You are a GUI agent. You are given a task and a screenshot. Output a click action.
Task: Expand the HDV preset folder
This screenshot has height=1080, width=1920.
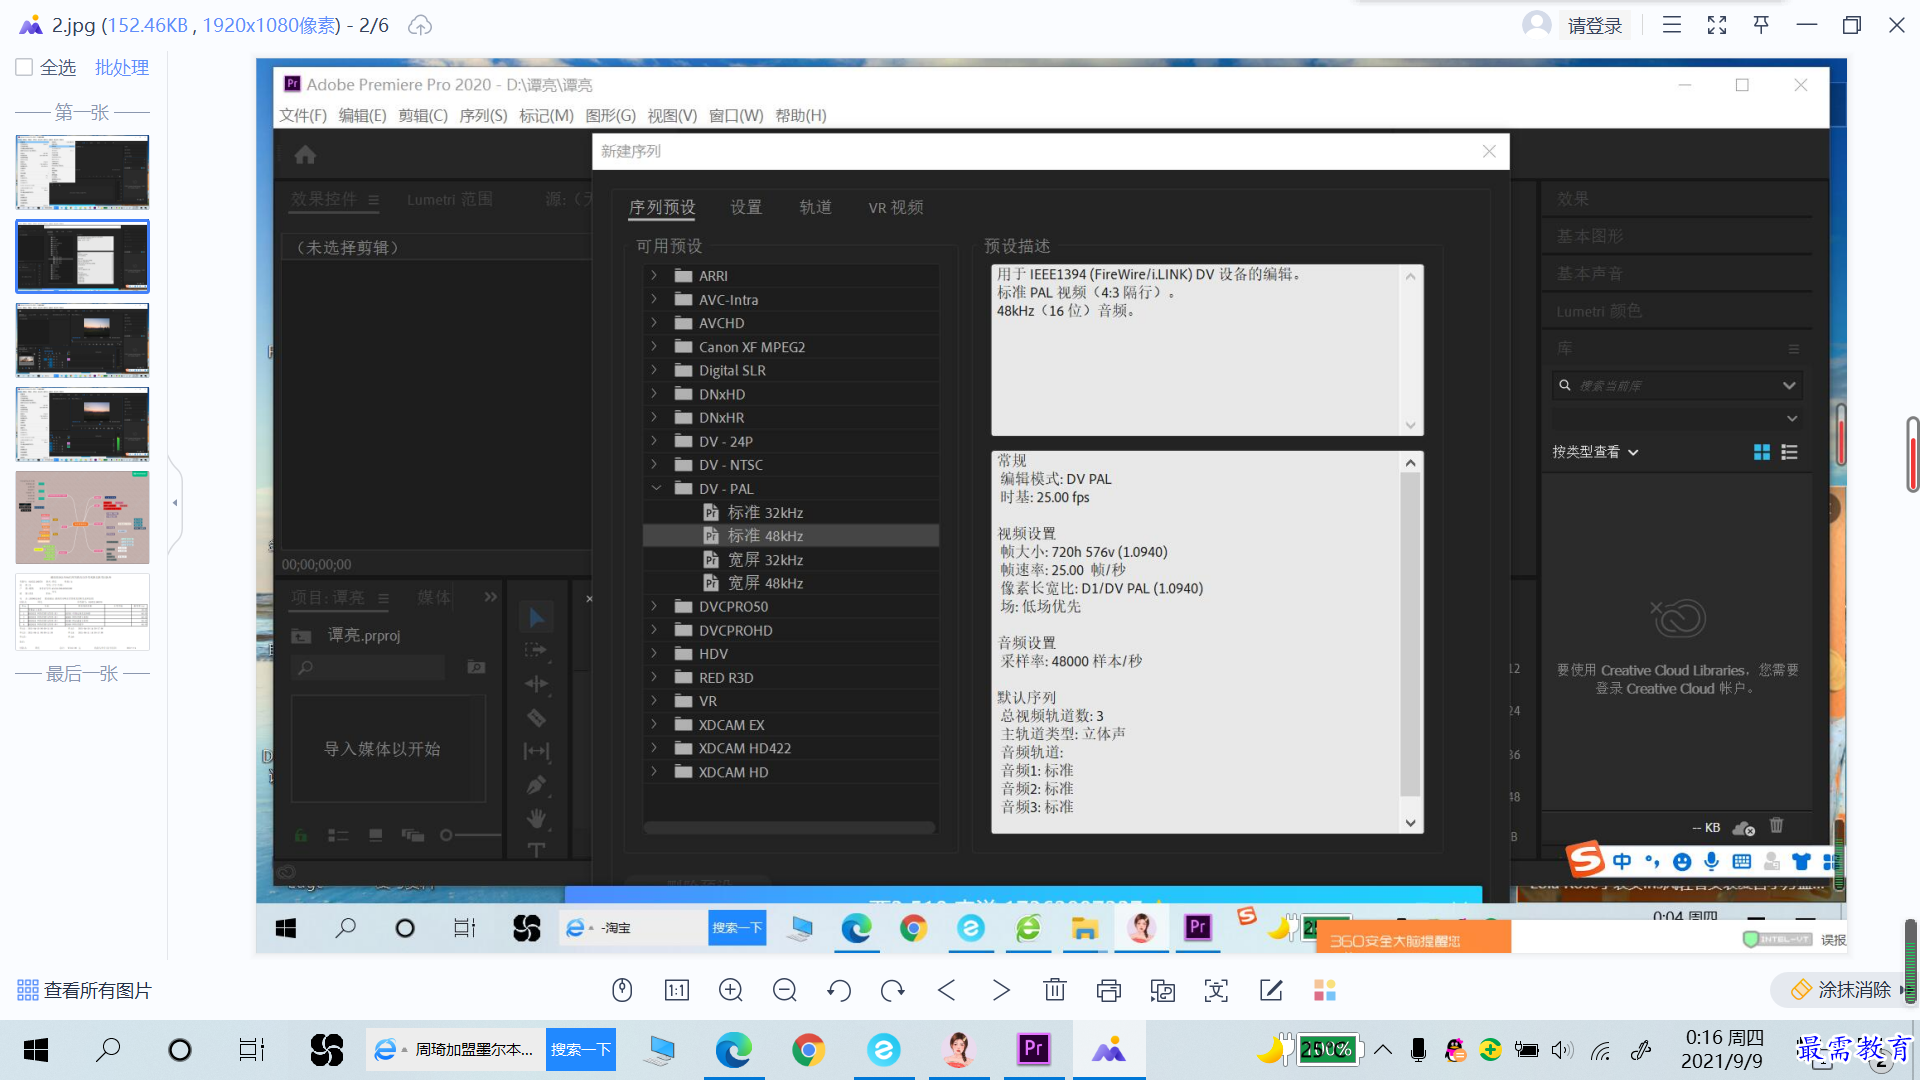pyautogui.click(x=655, y=654)
